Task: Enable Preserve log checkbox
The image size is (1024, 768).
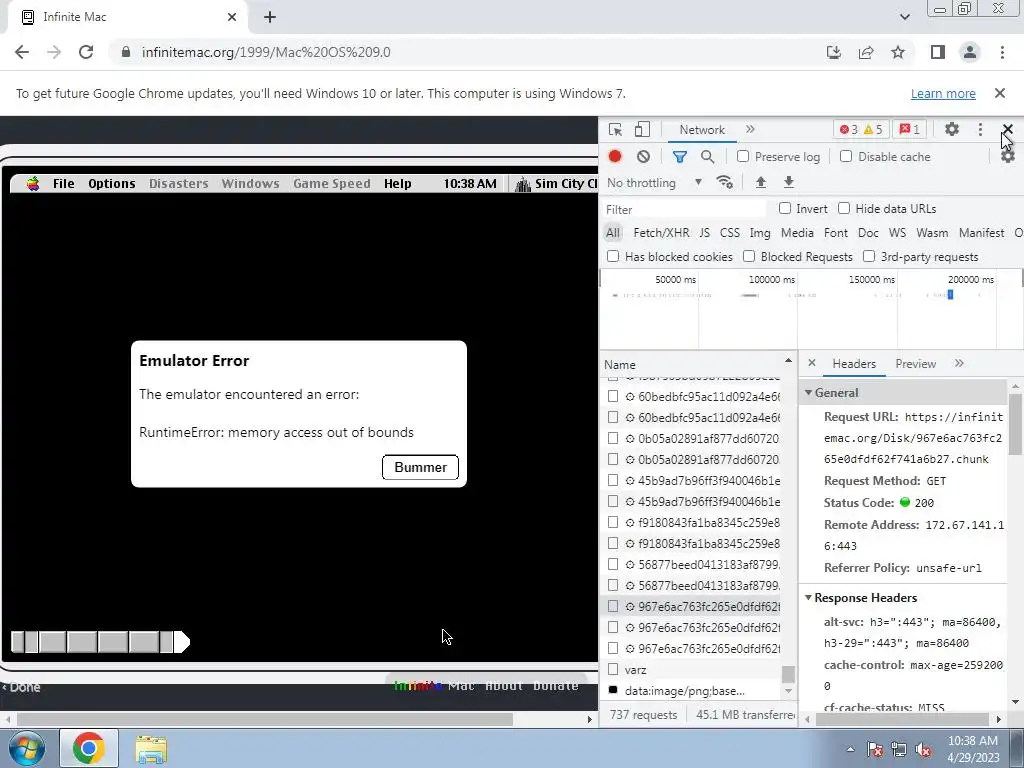Action: (x=743, y=156)
